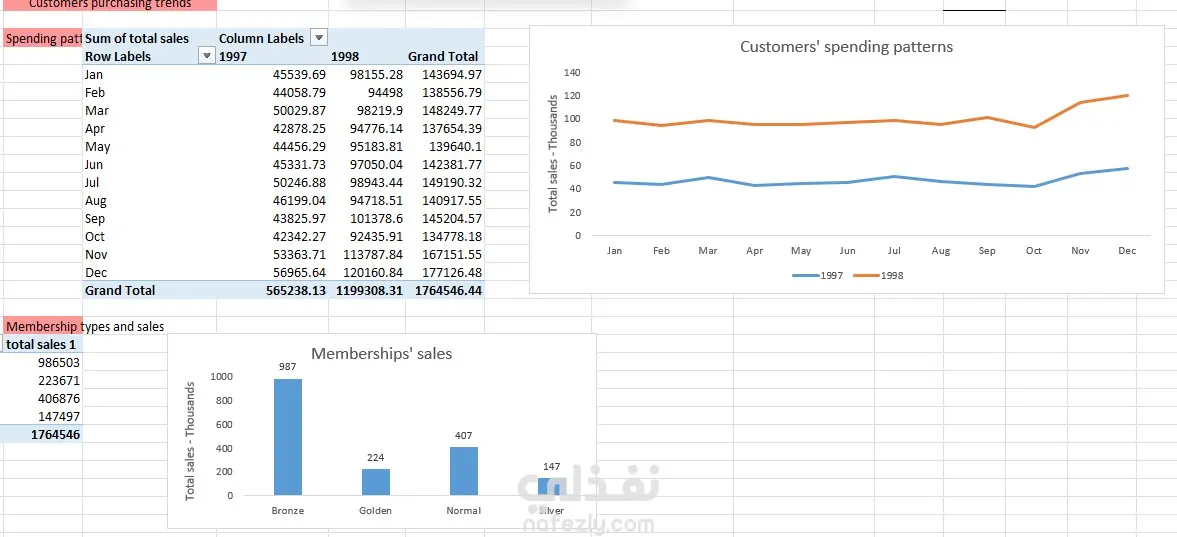The image size is (1177, 537).
Task: Open the Column Labels filter dropdown
Action: pos(319,38)
